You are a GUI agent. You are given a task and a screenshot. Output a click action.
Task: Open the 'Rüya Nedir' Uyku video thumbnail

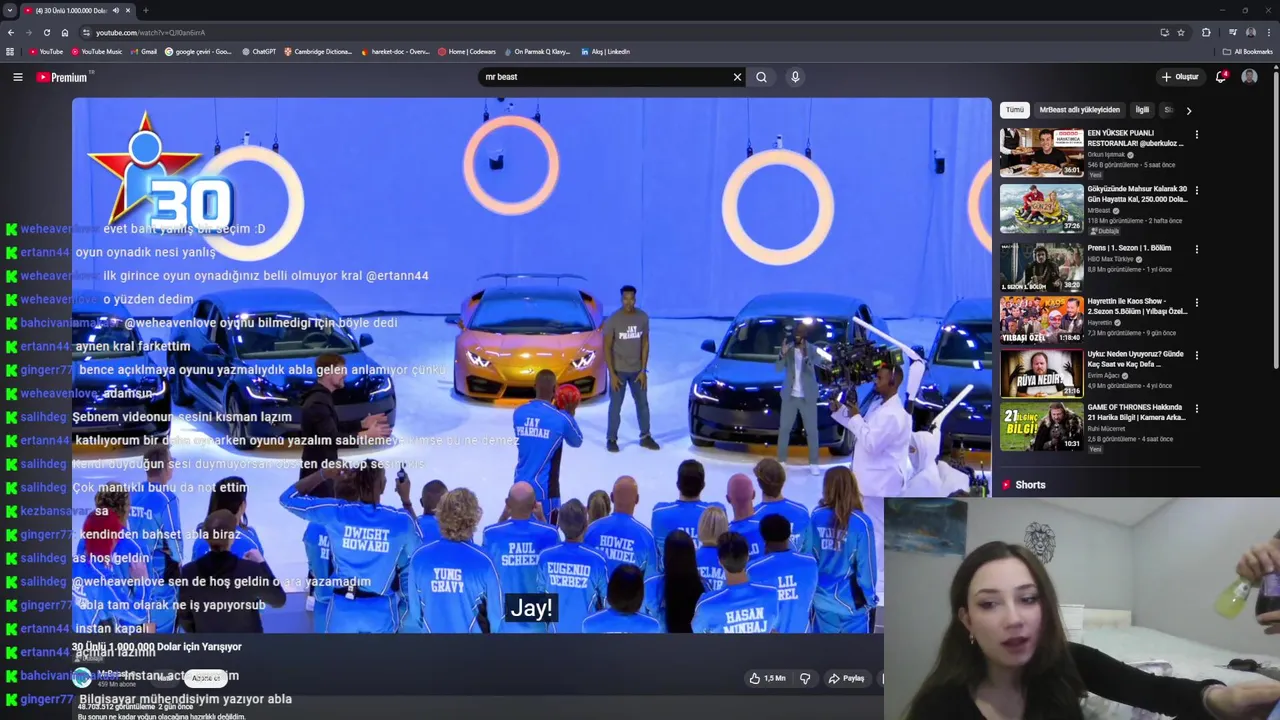[1042, 373]
